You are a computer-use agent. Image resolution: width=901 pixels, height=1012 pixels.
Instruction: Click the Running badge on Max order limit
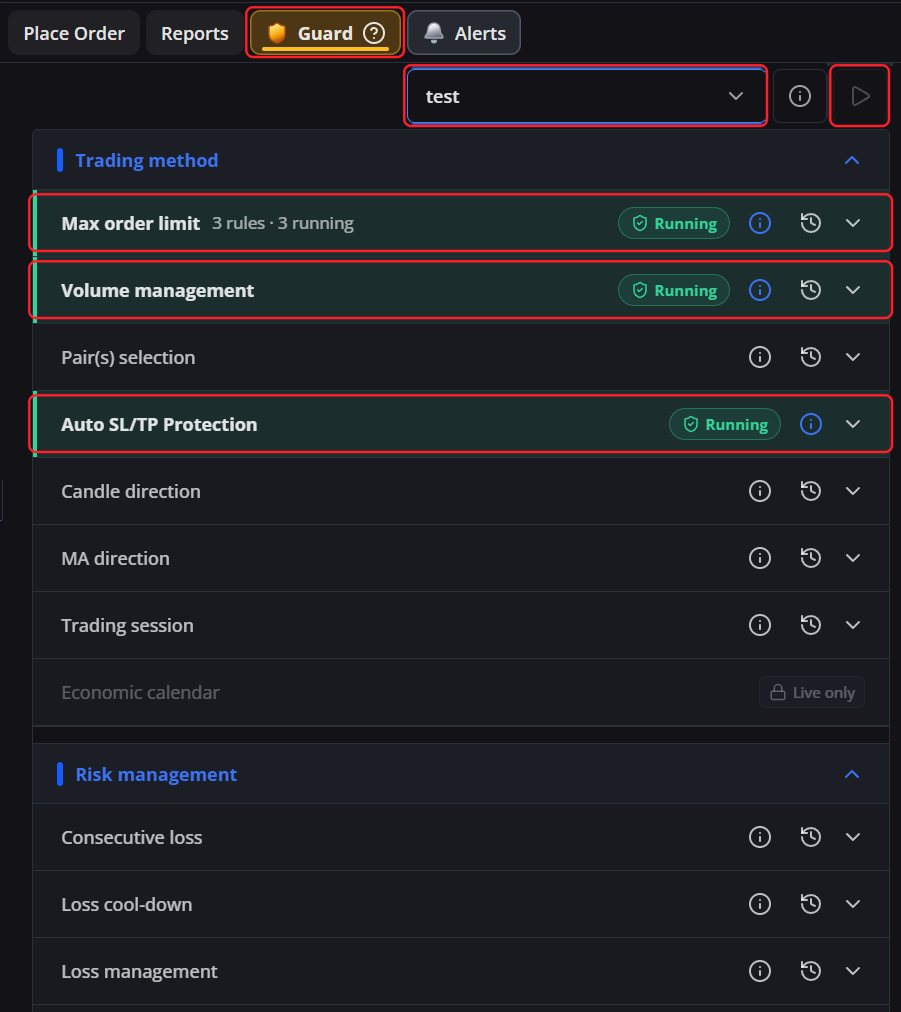click(674, 223)
